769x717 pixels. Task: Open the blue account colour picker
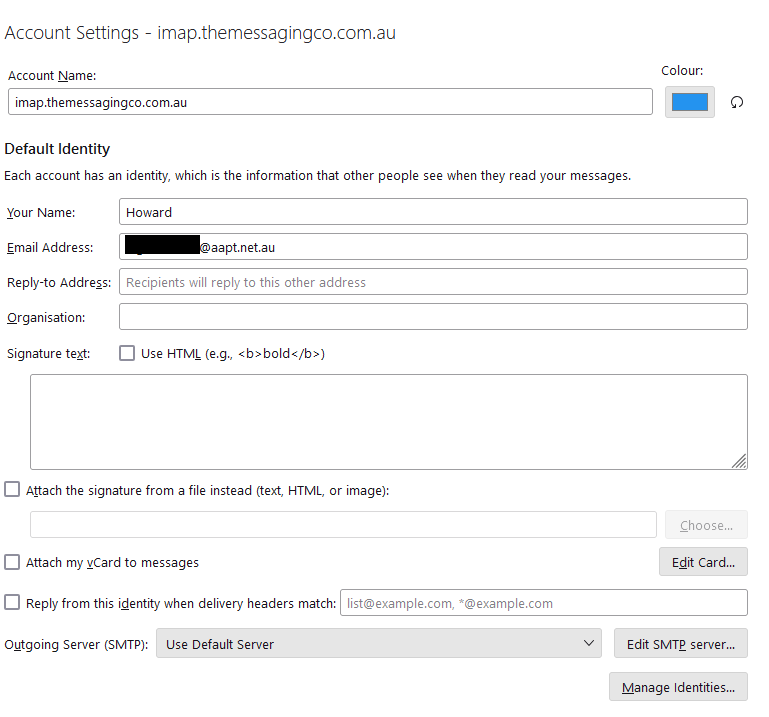(x=689, y=102)
